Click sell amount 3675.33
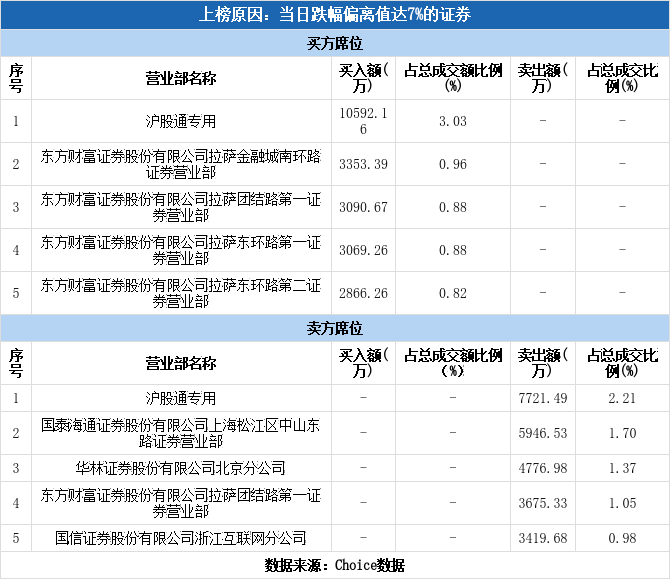The height and width of the screenshot is (579, 670). [x=543, y=503]
